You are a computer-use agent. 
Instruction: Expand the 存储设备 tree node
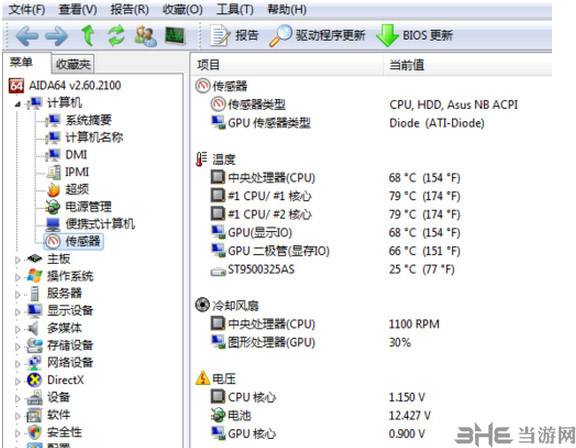[x=17, y=346]
